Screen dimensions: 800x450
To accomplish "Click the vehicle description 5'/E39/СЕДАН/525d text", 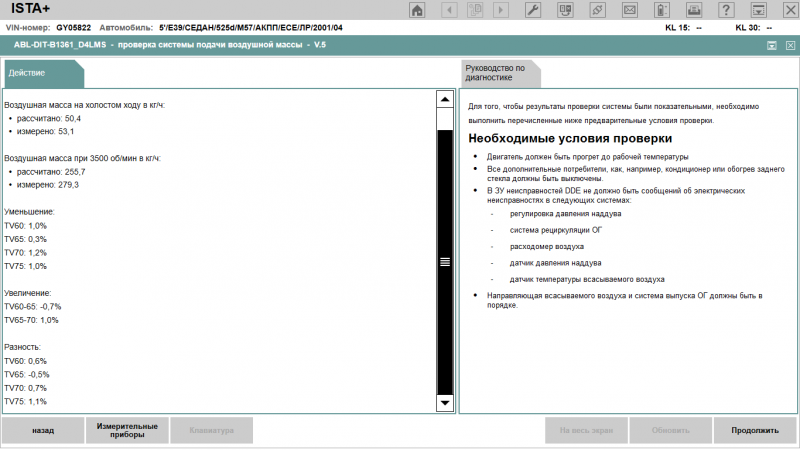I will (251, 28).
